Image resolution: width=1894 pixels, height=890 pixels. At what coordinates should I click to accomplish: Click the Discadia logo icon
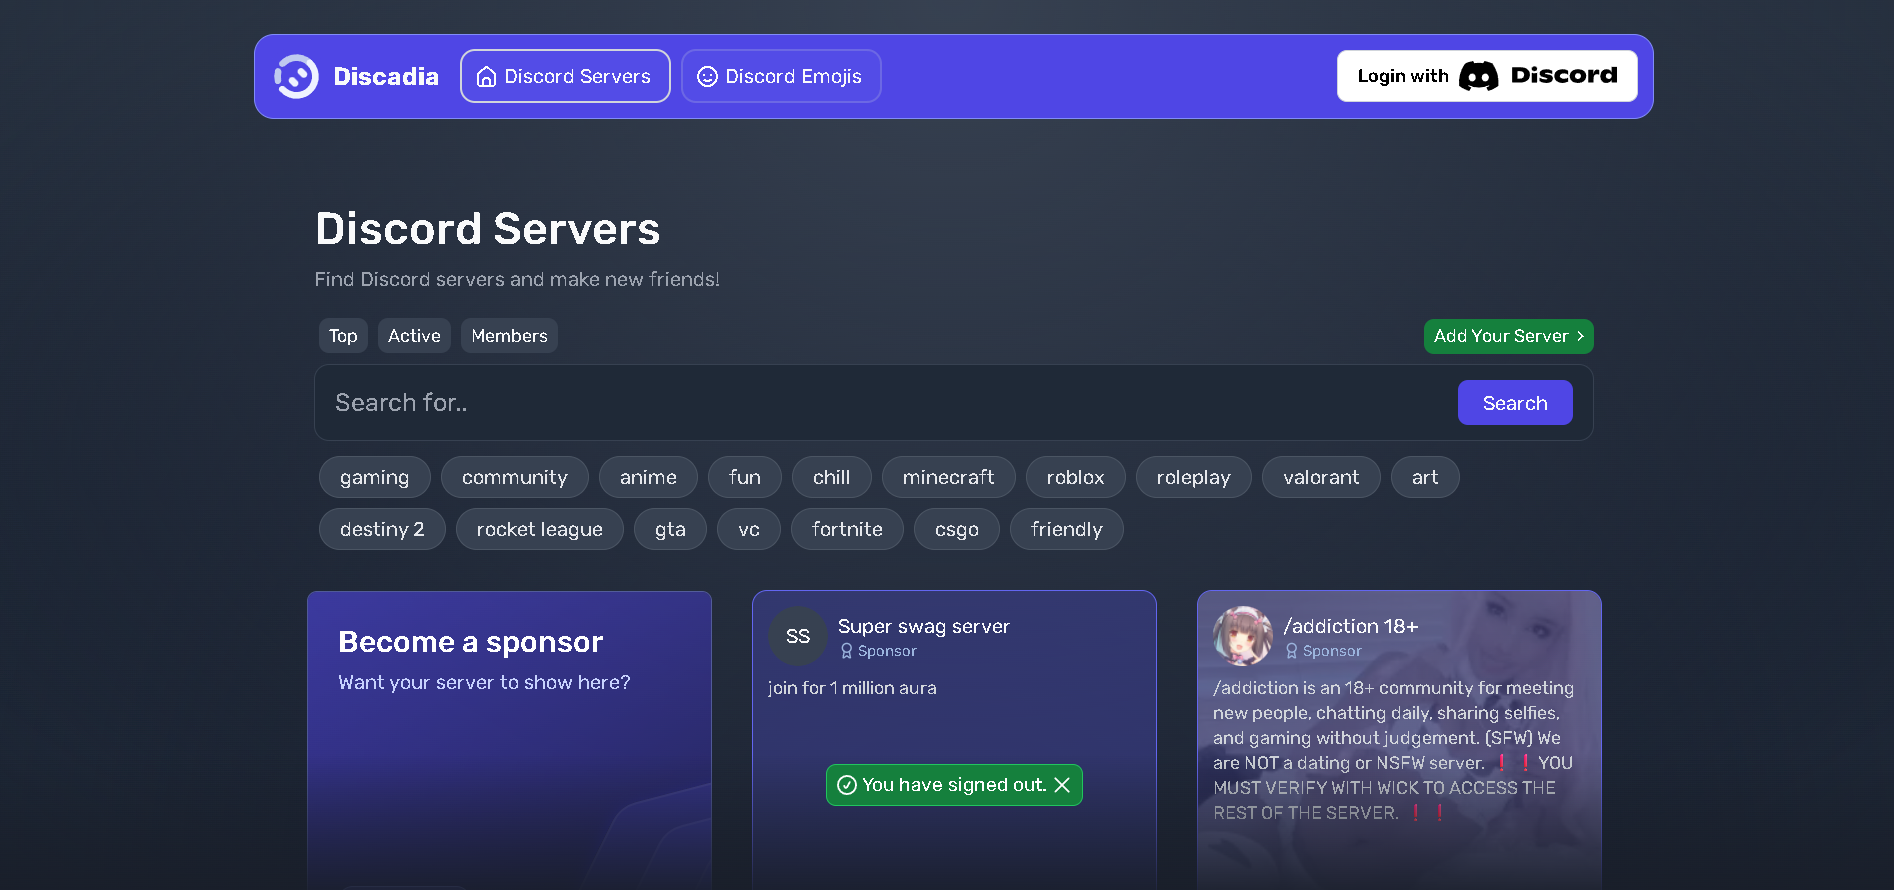click(x=296, y=77)
